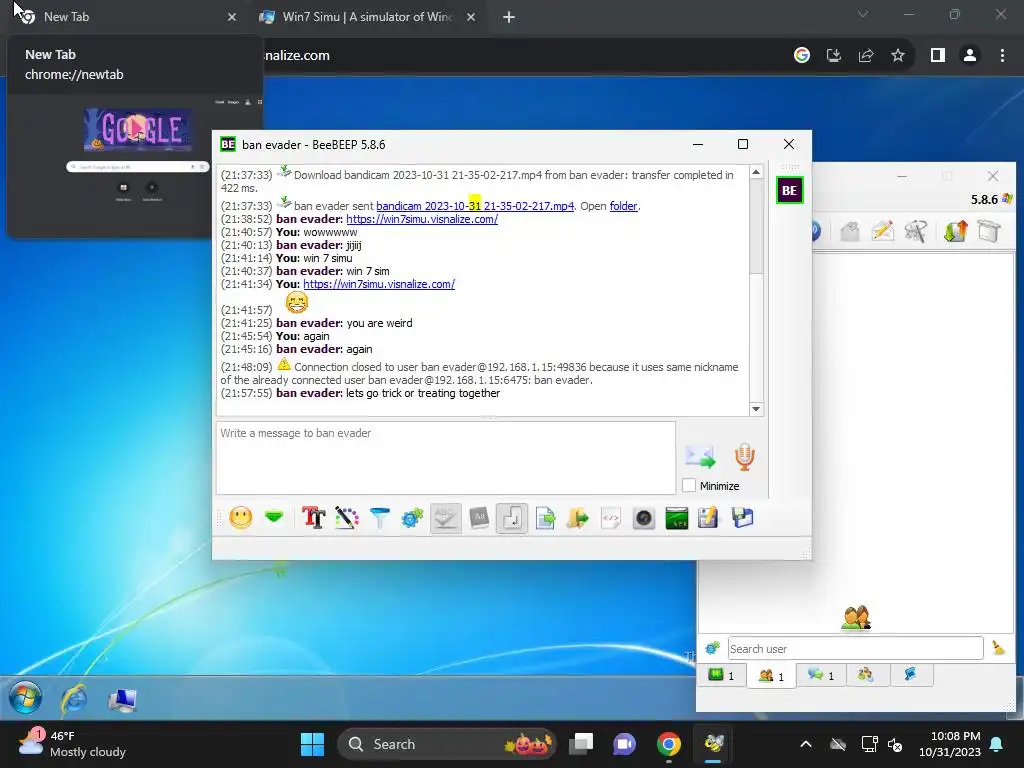Open ban evader's win7simu link
The image size is (1024, 768).
(x=422, y=219)
